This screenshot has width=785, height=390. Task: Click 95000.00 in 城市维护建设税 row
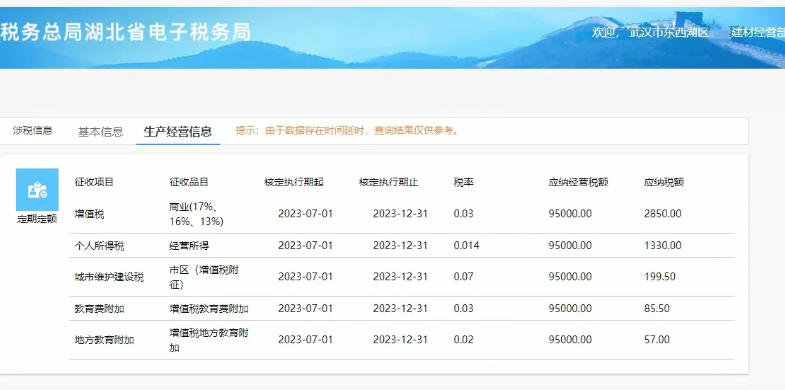tap(570, 276)
